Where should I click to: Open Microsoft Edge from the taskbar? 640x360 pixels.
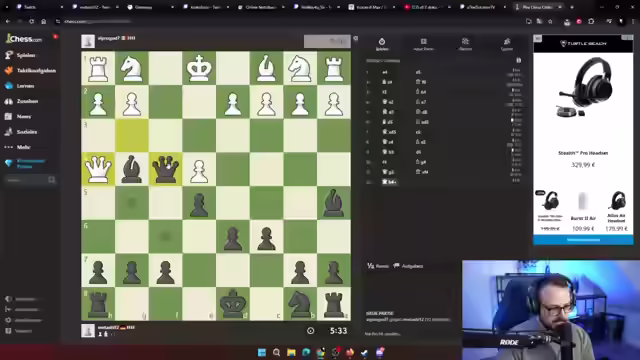pos(306,352)
